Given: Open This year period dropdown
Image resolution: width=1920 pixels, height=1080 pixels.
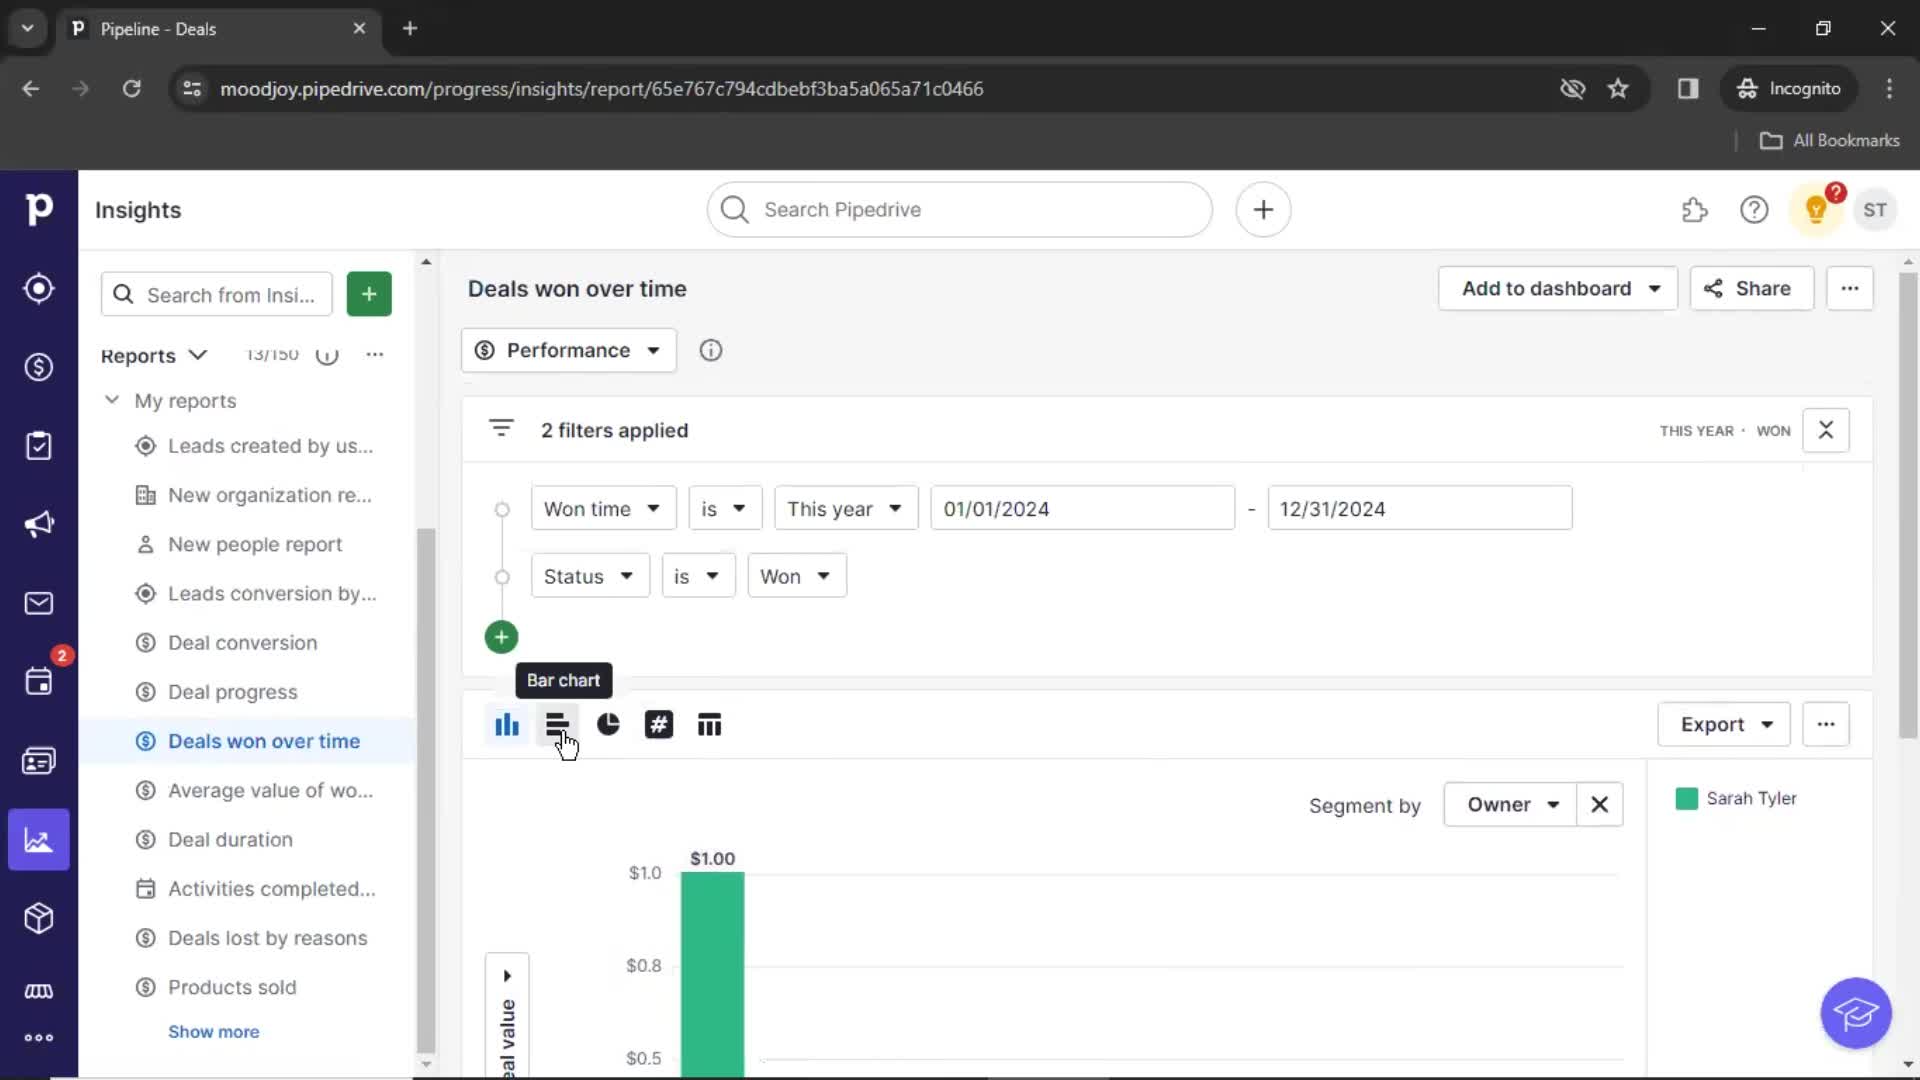Looking at the screenshot, I should tap(846, 509).
